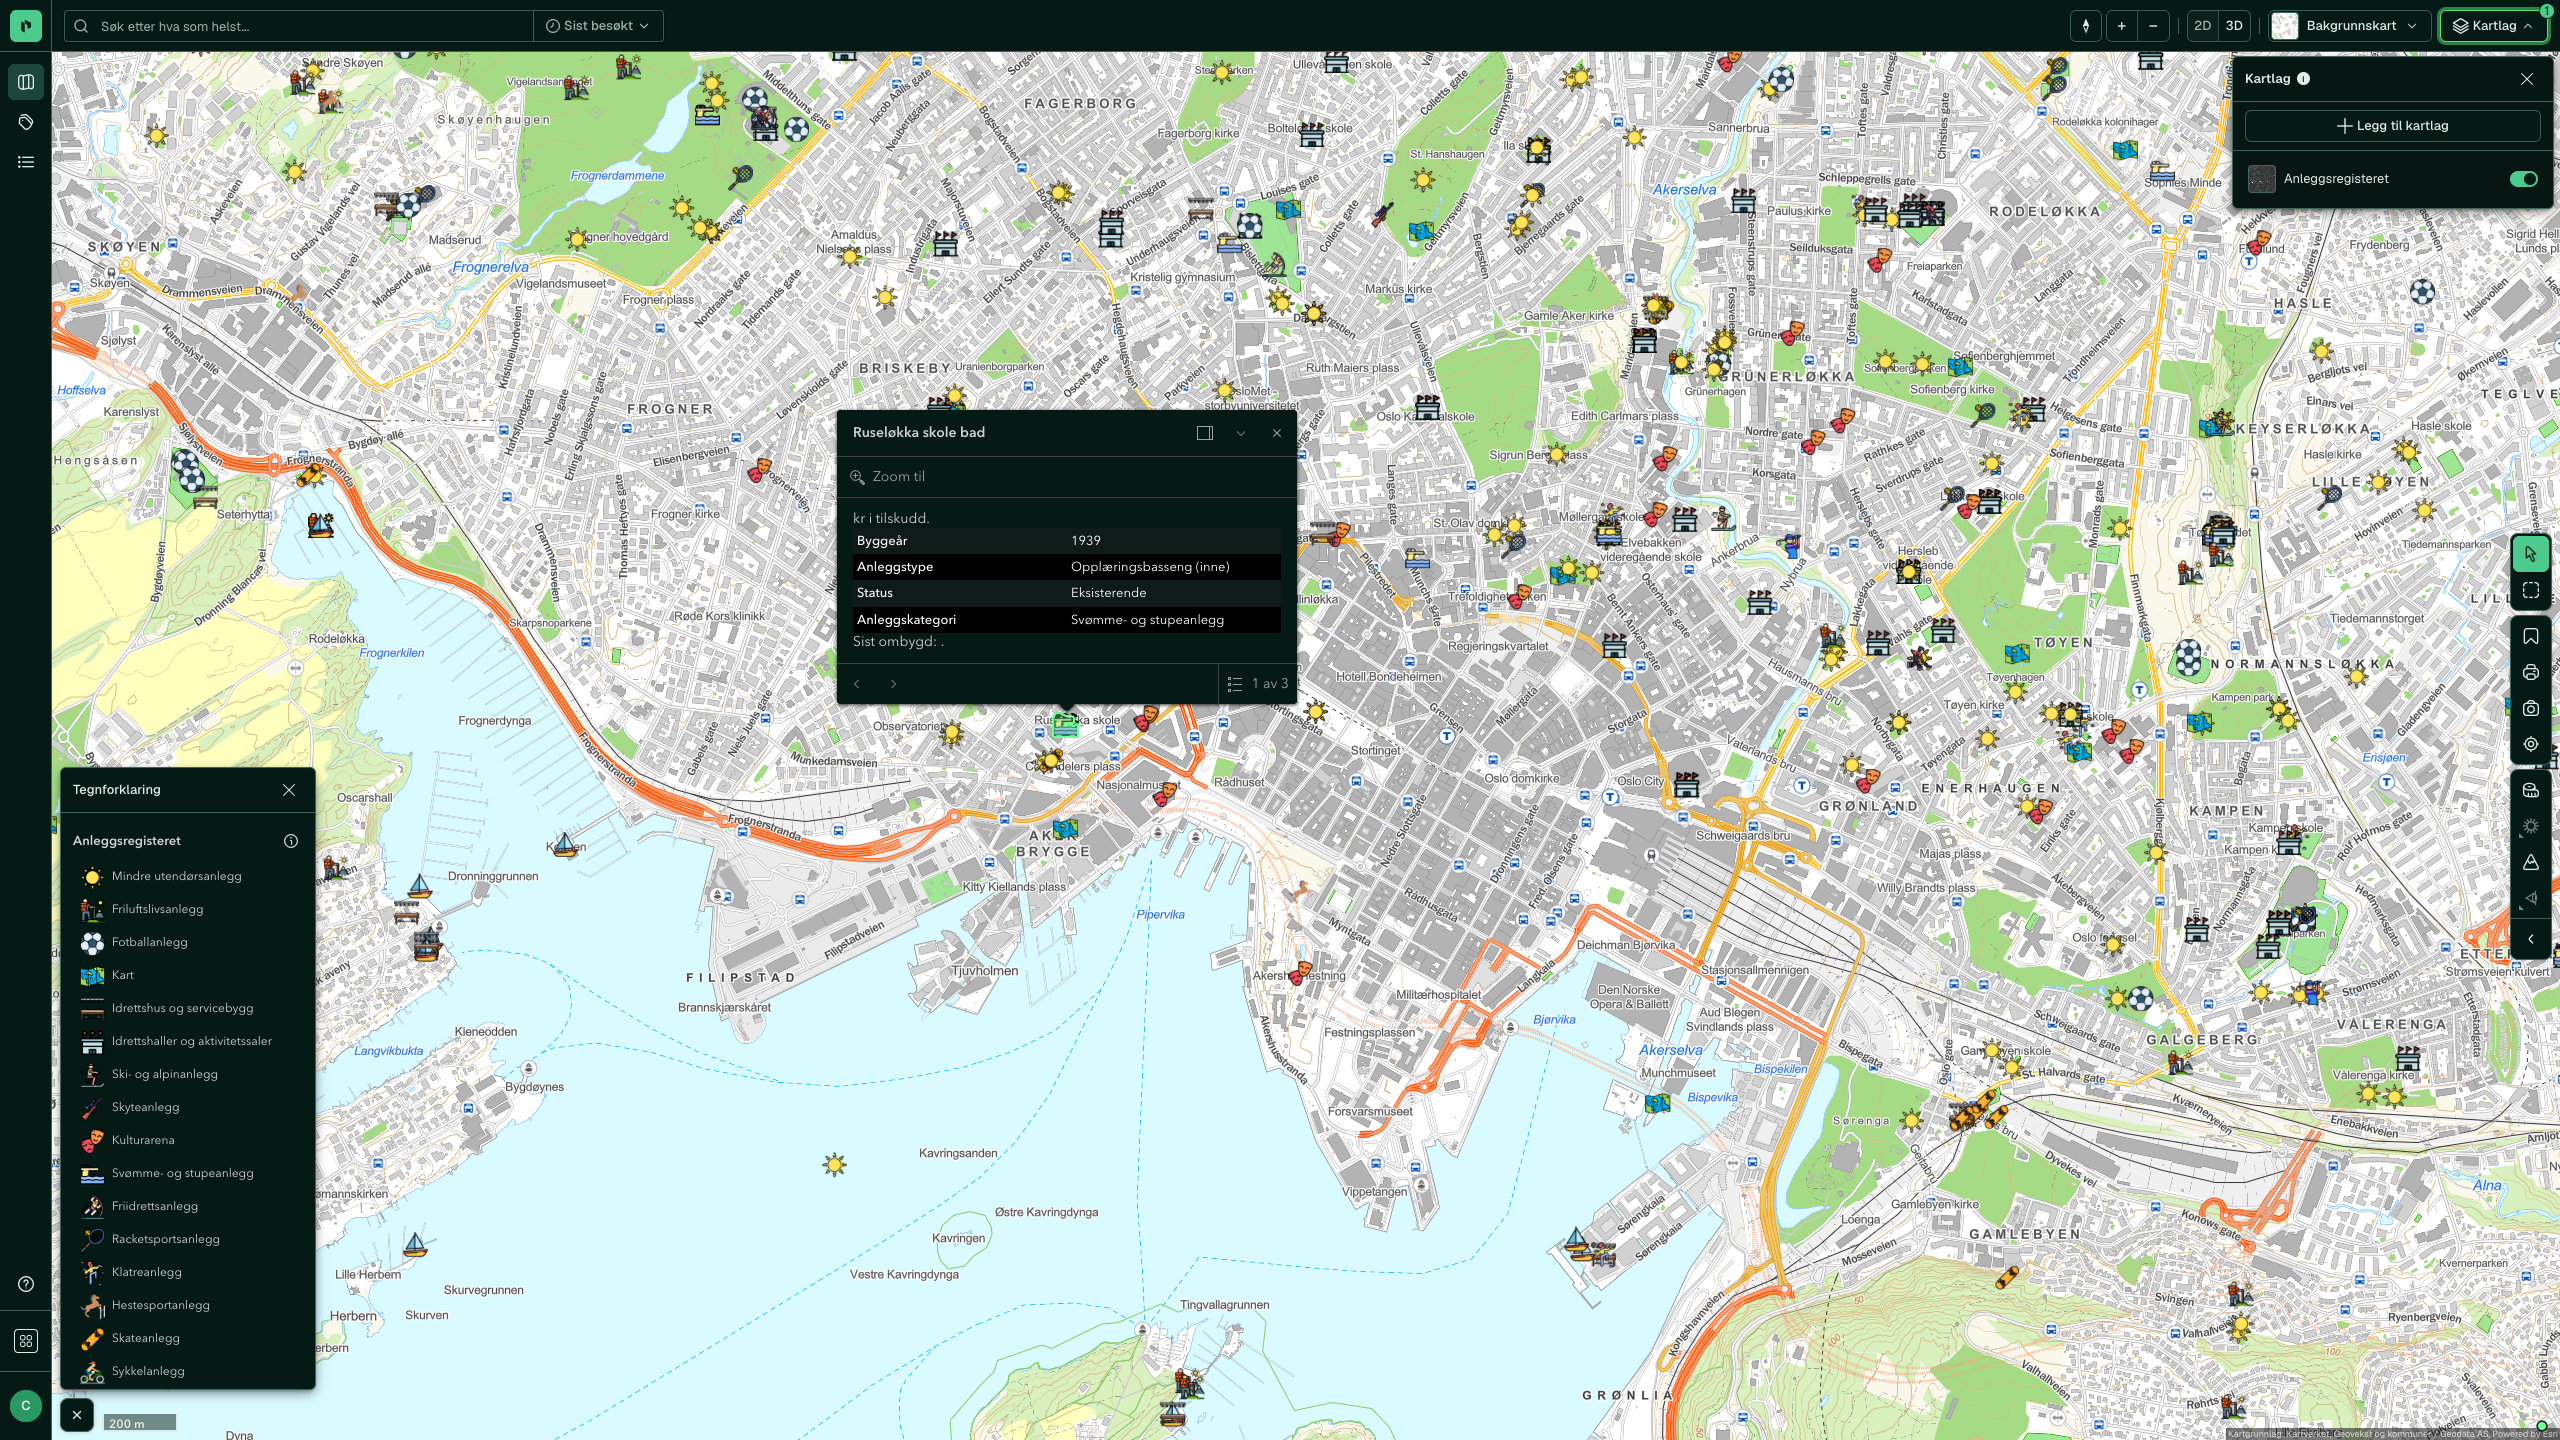Viewport: 2560px width, 1440px height.
Task: Zoom in with the plus button
Action: [x=2121, y=26]
